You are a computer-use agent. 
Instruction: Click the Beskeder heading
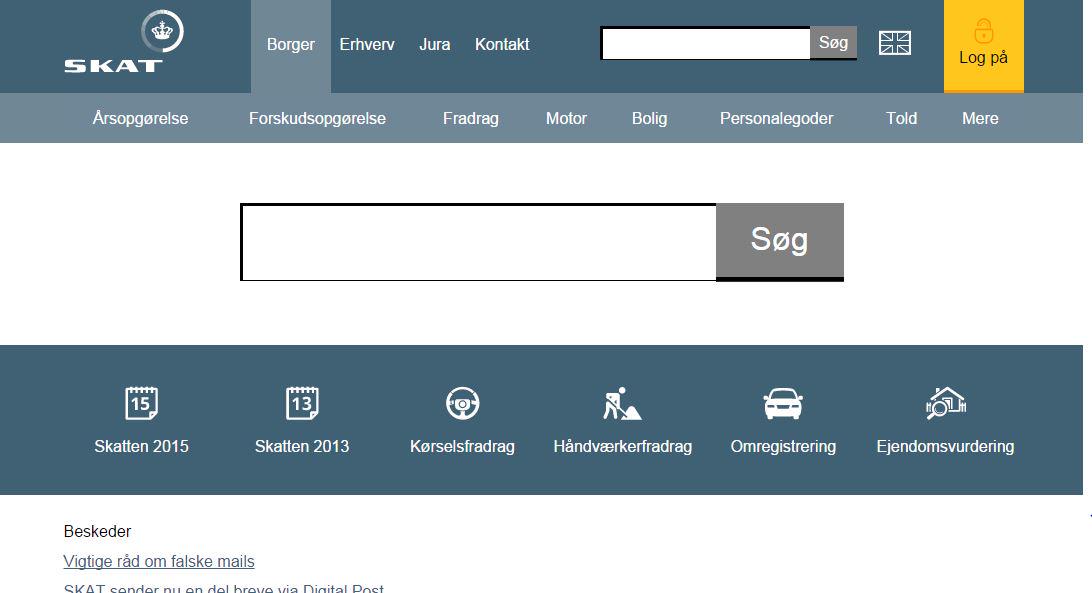coord(98,532)
